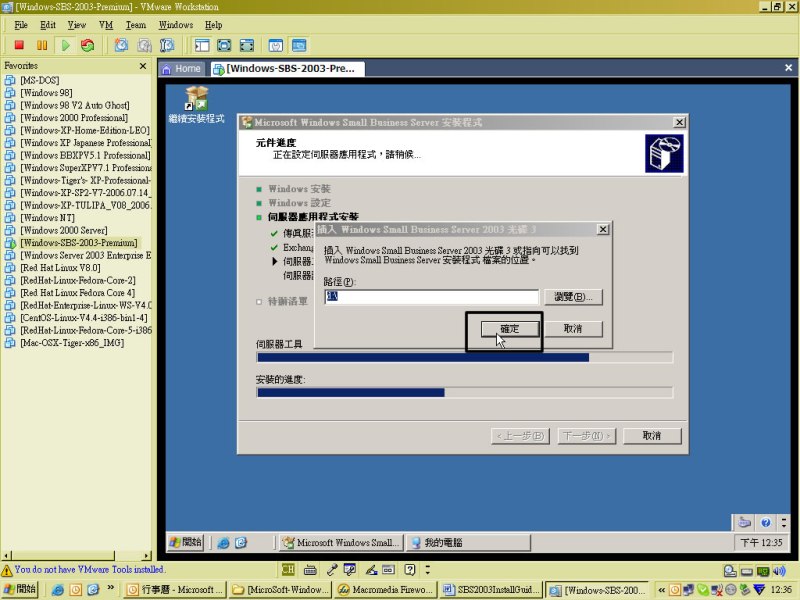Viewport: 800px width, 600px height.
Task: Close the current VM tab
Action: click(788, 67)
